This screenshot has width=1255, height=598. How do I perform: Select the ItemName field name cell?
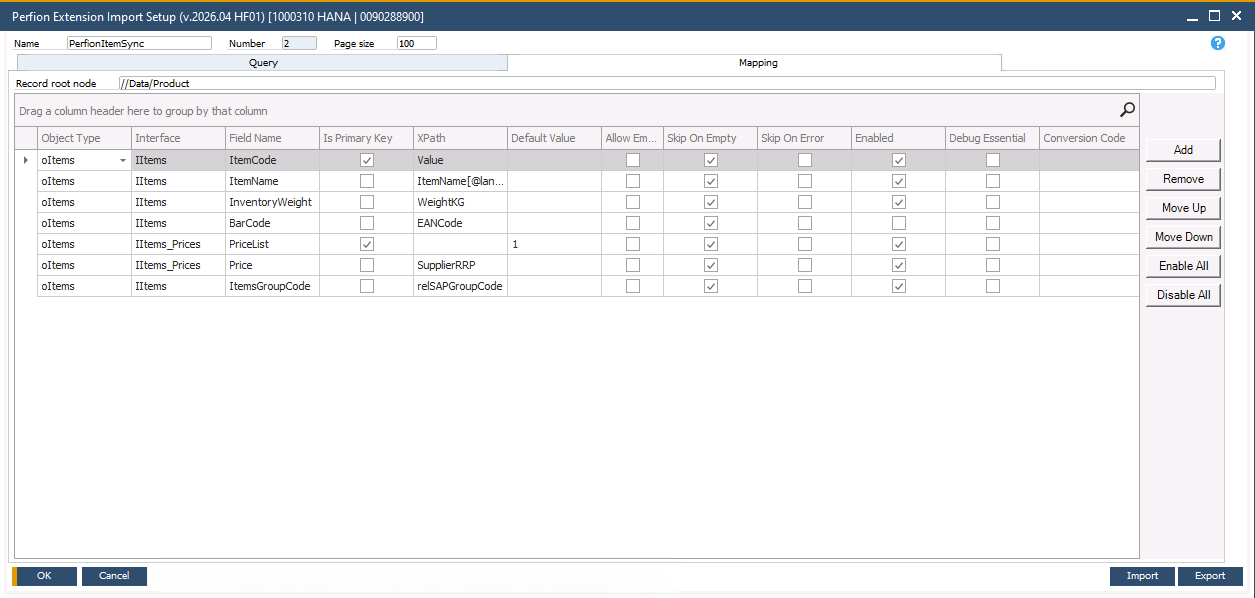click(x=272, y=181)
